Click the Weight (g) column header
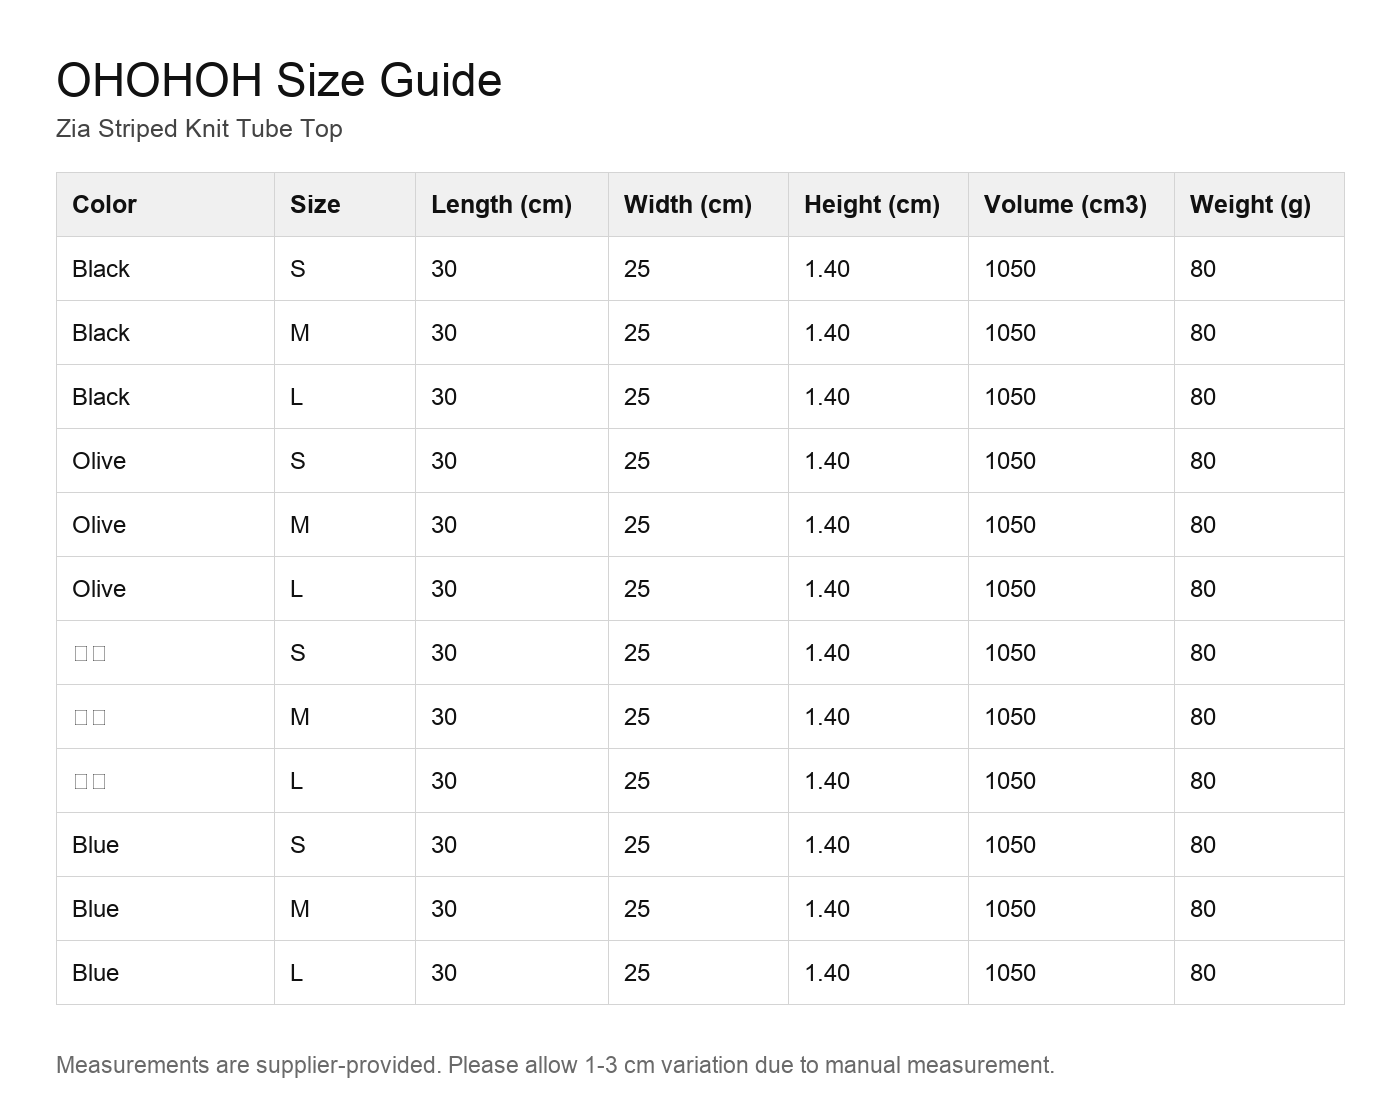 pyautogui.click(x=1259, y=204)
